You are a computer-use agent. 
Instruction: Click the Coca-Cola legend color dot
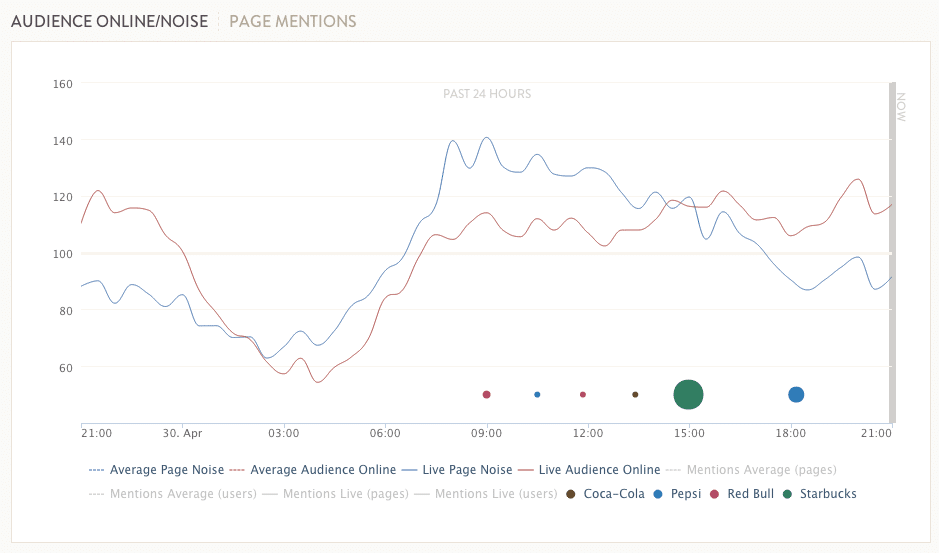(571, 493)
